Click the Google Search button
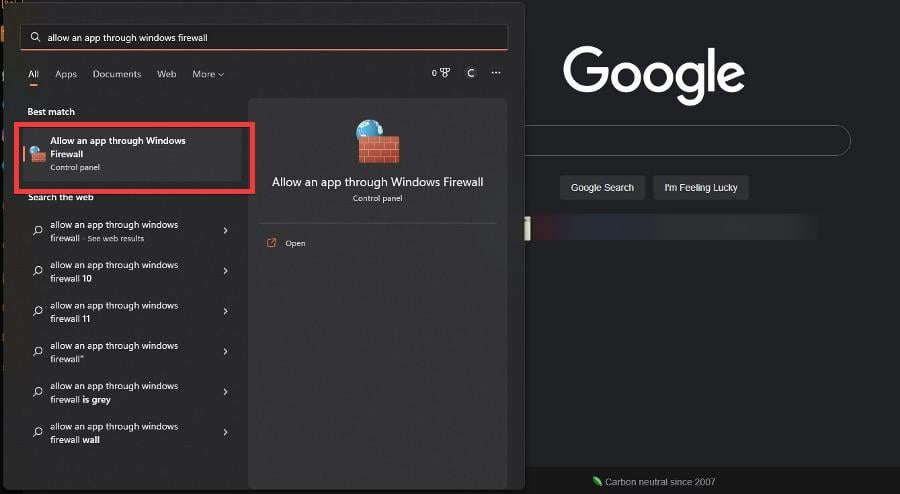This screenshot has width=900, height=494. [x=602, y=188]
